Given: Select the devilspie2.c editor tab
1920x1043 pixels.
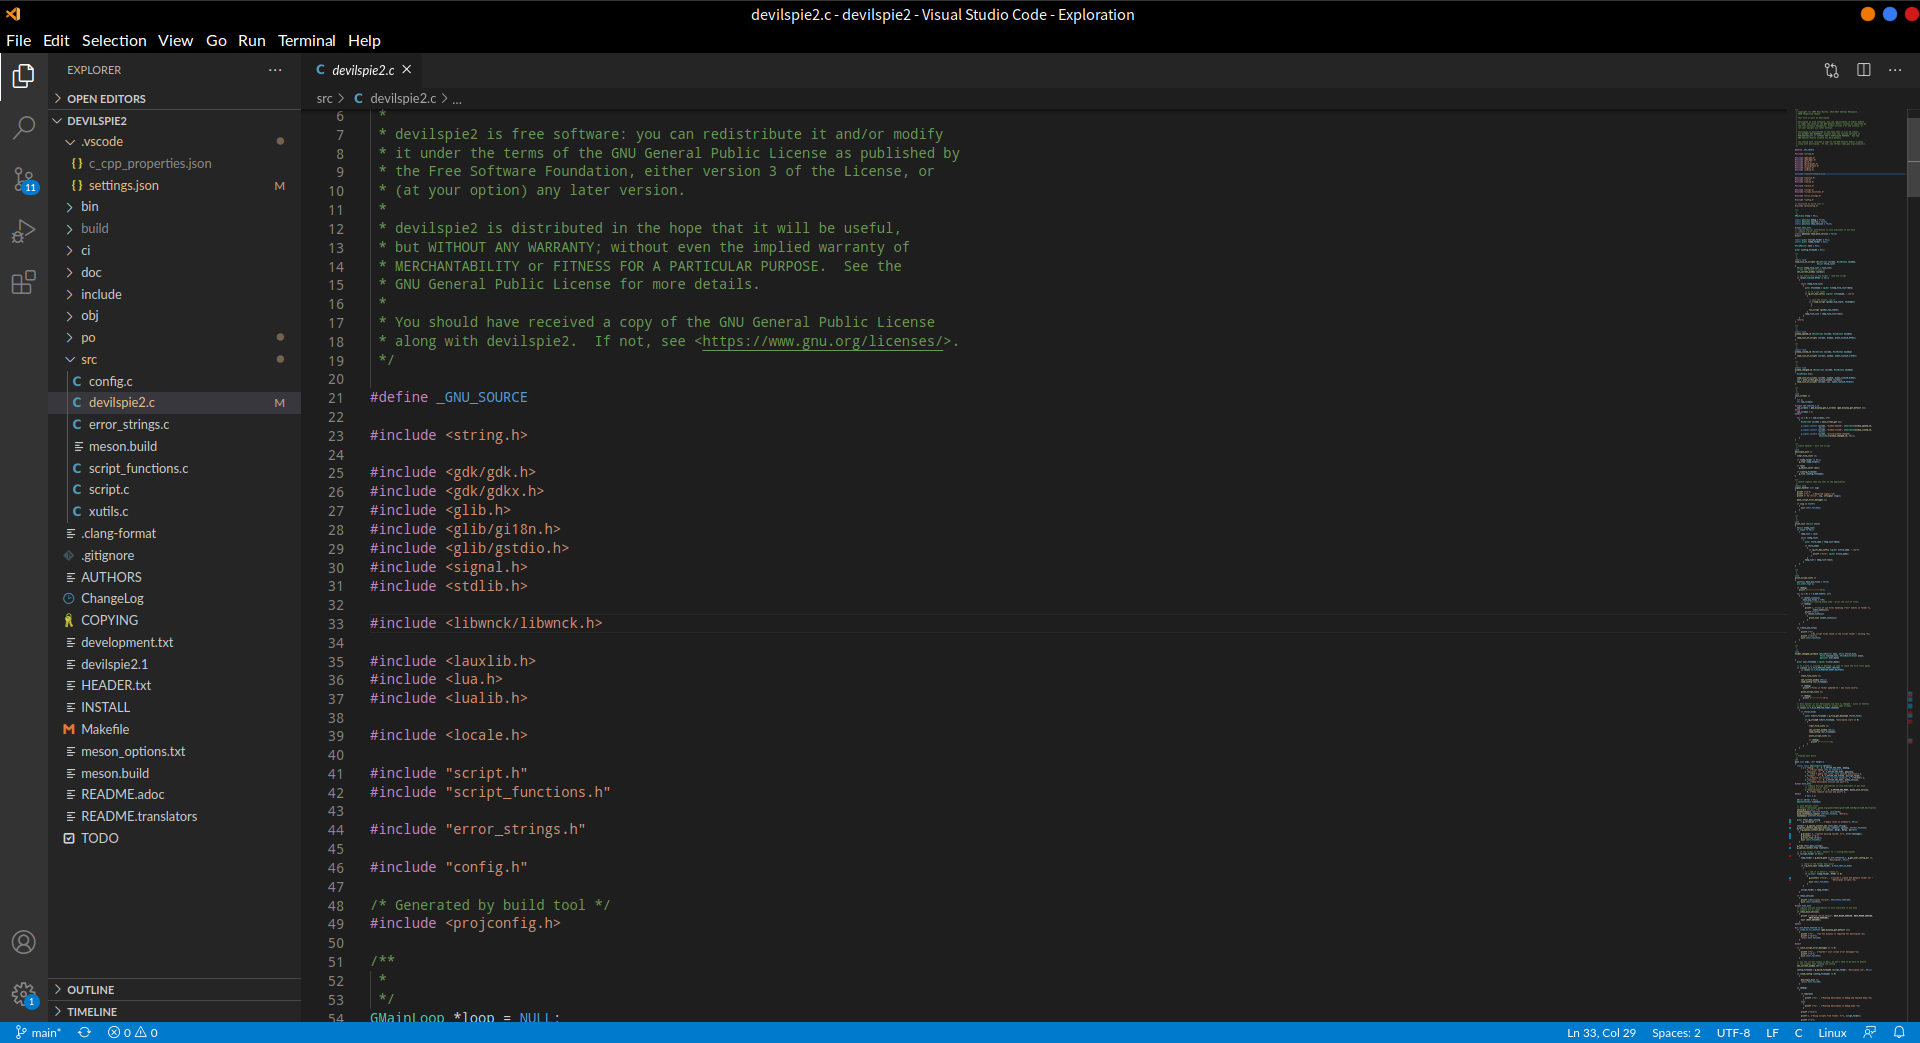Looking at the screenshot, I should pyautogui.click(x=362, y=70).
